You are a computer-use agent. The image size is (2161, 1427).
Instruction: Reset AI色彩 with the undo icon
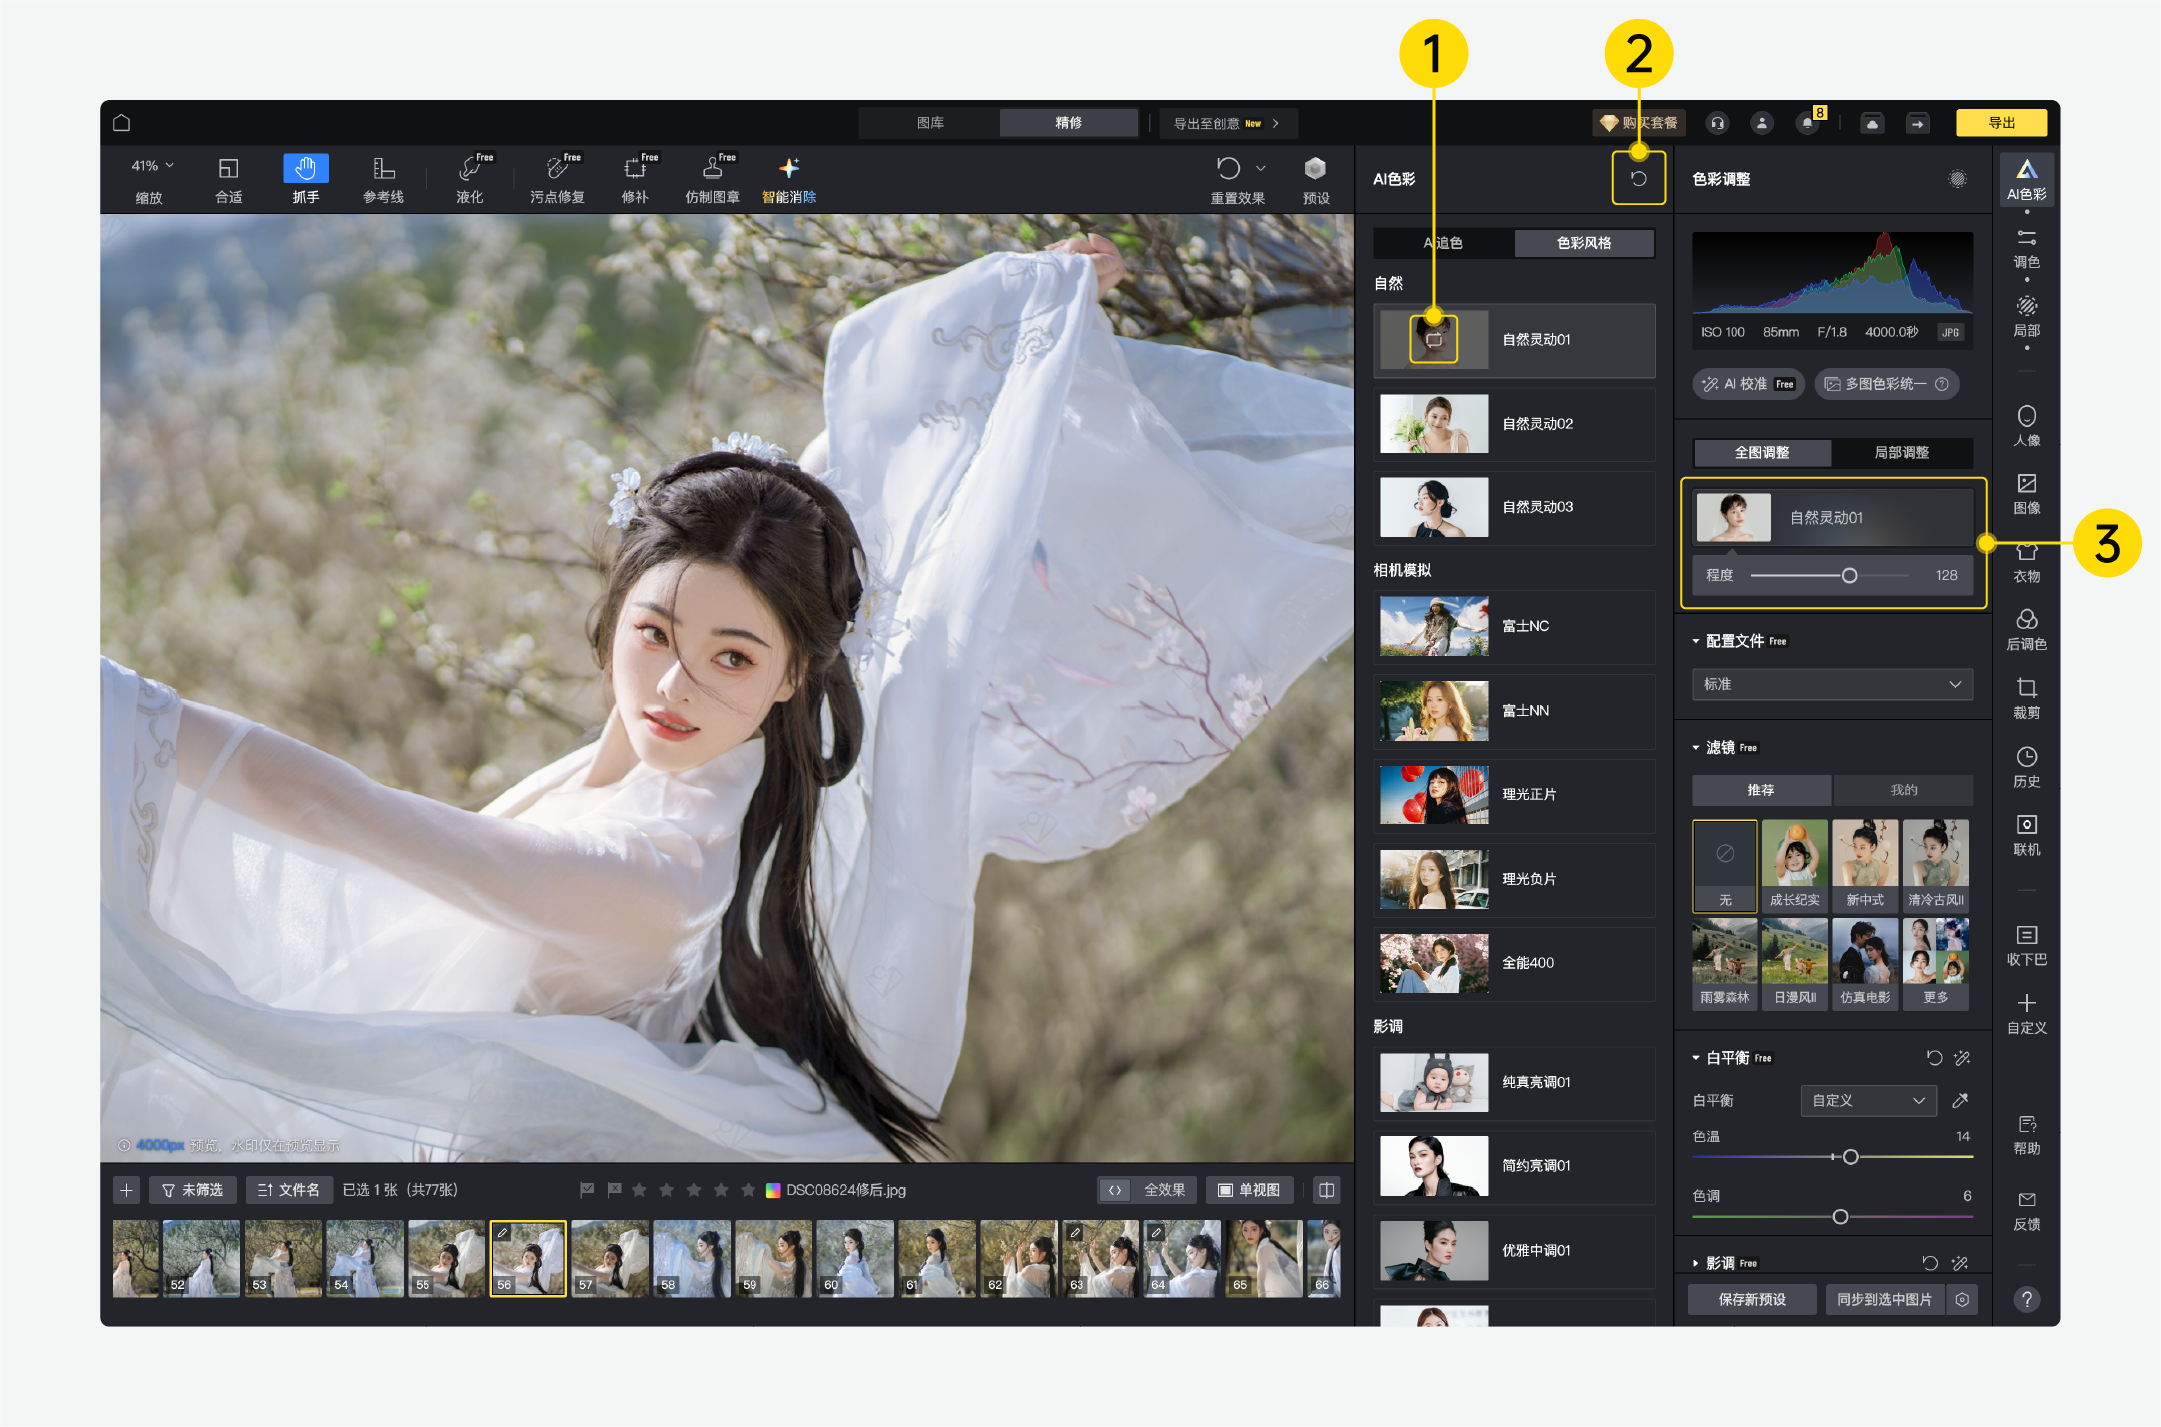1638,179
